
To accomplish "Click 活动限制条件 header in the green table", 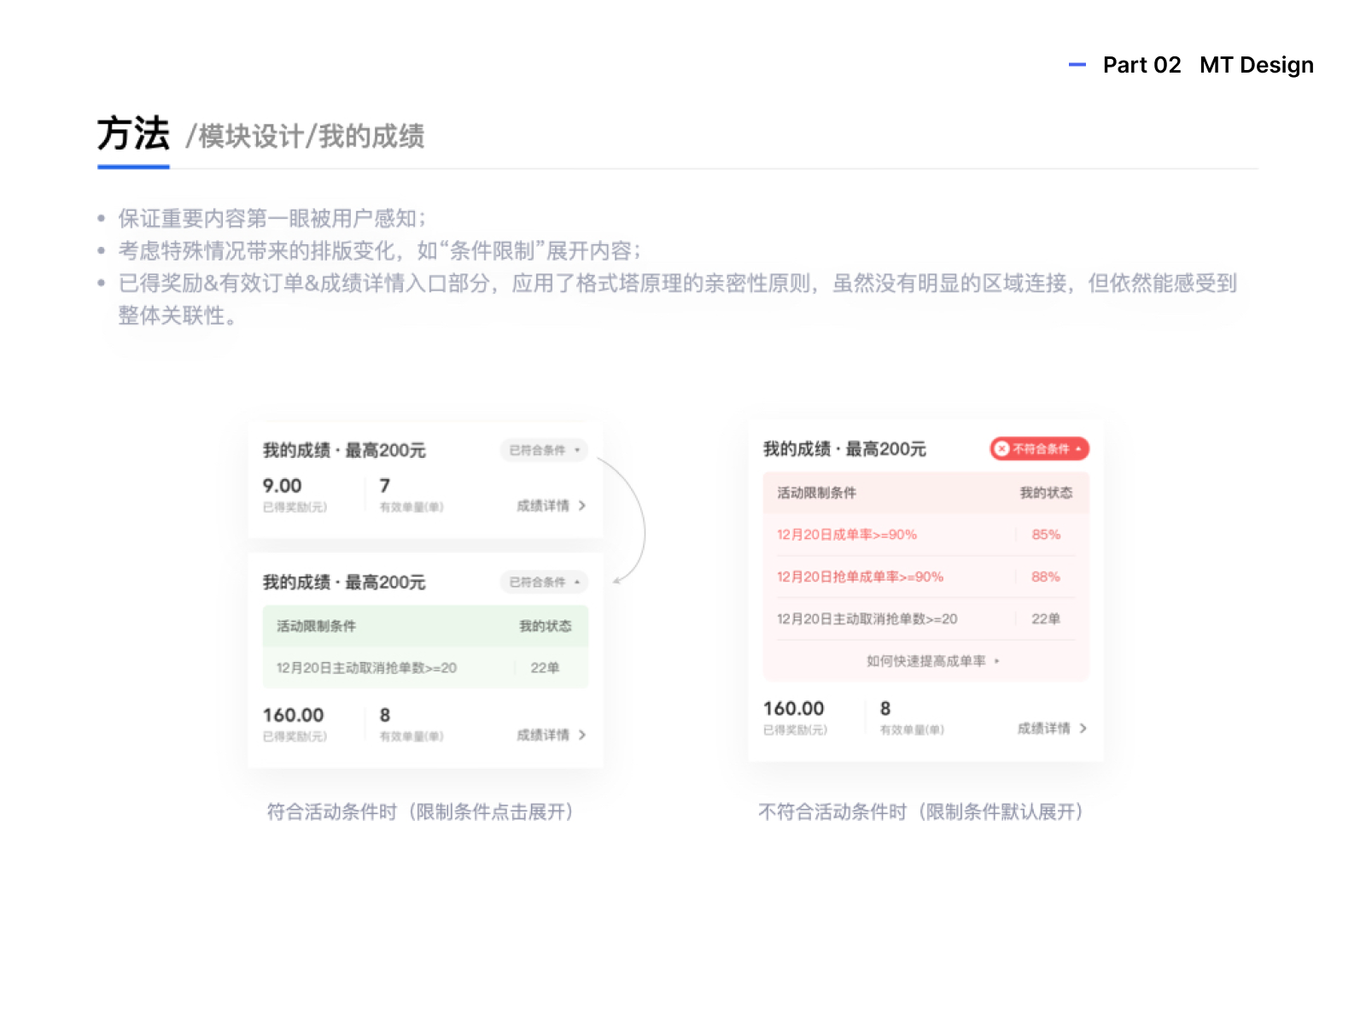I will coord(316,626).
